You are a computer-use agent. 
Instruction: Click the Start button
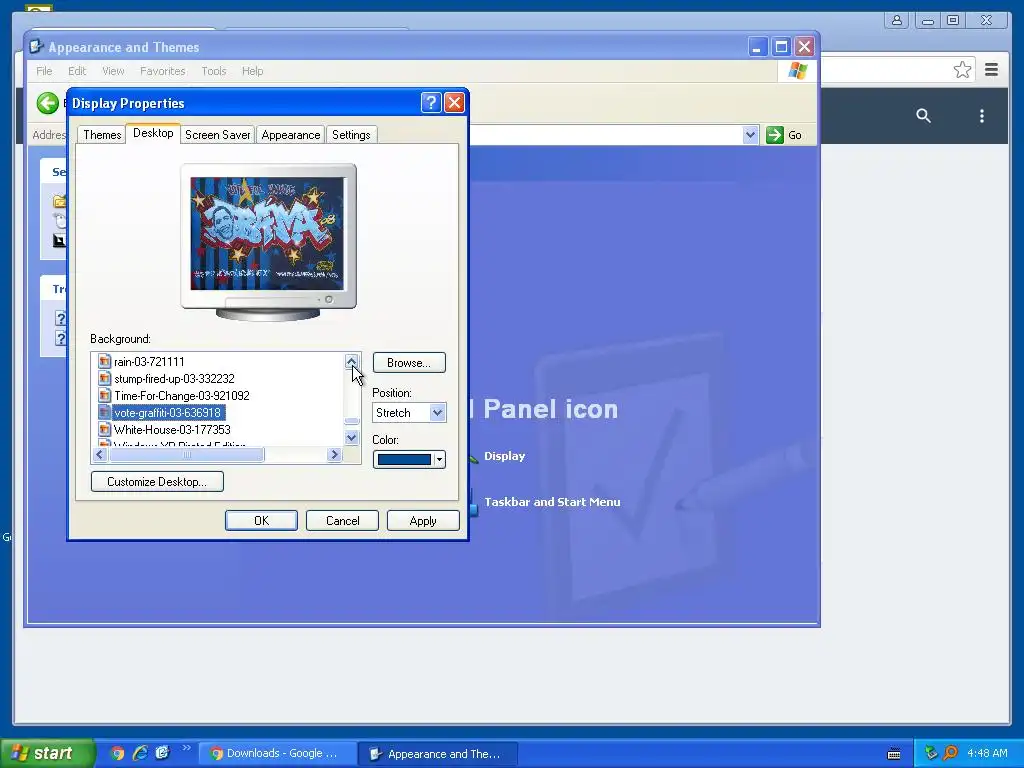pos(47,753)
